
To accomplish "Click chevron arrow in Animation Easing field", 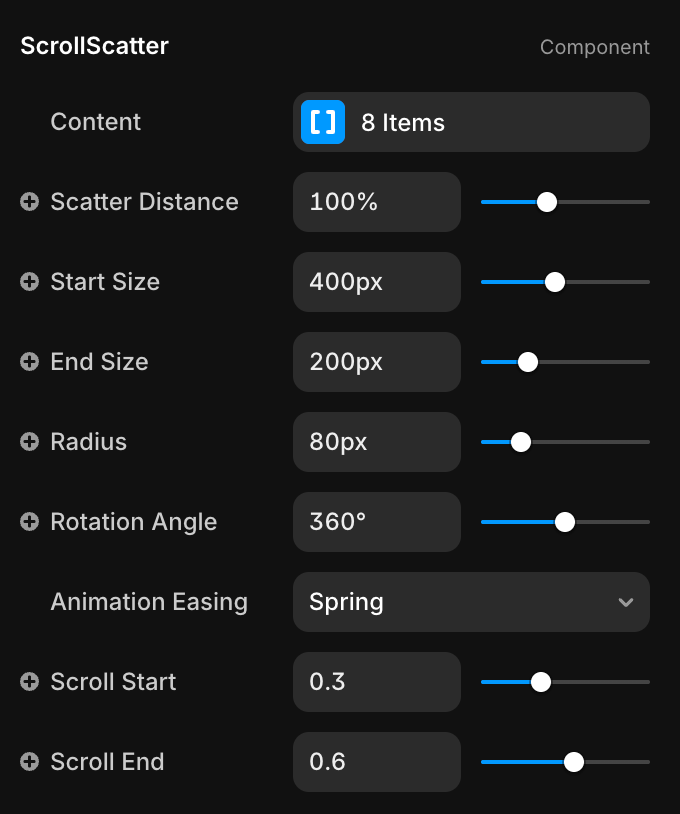I will (626, 602).
